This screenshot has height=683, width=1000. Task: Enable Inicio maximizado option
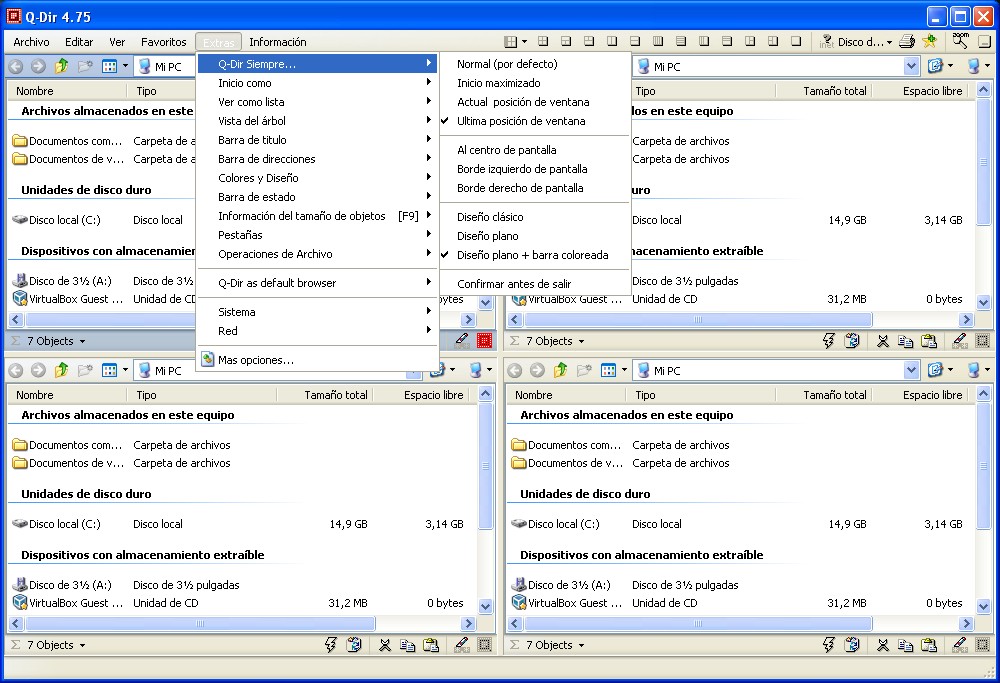(x=533, y=83)
